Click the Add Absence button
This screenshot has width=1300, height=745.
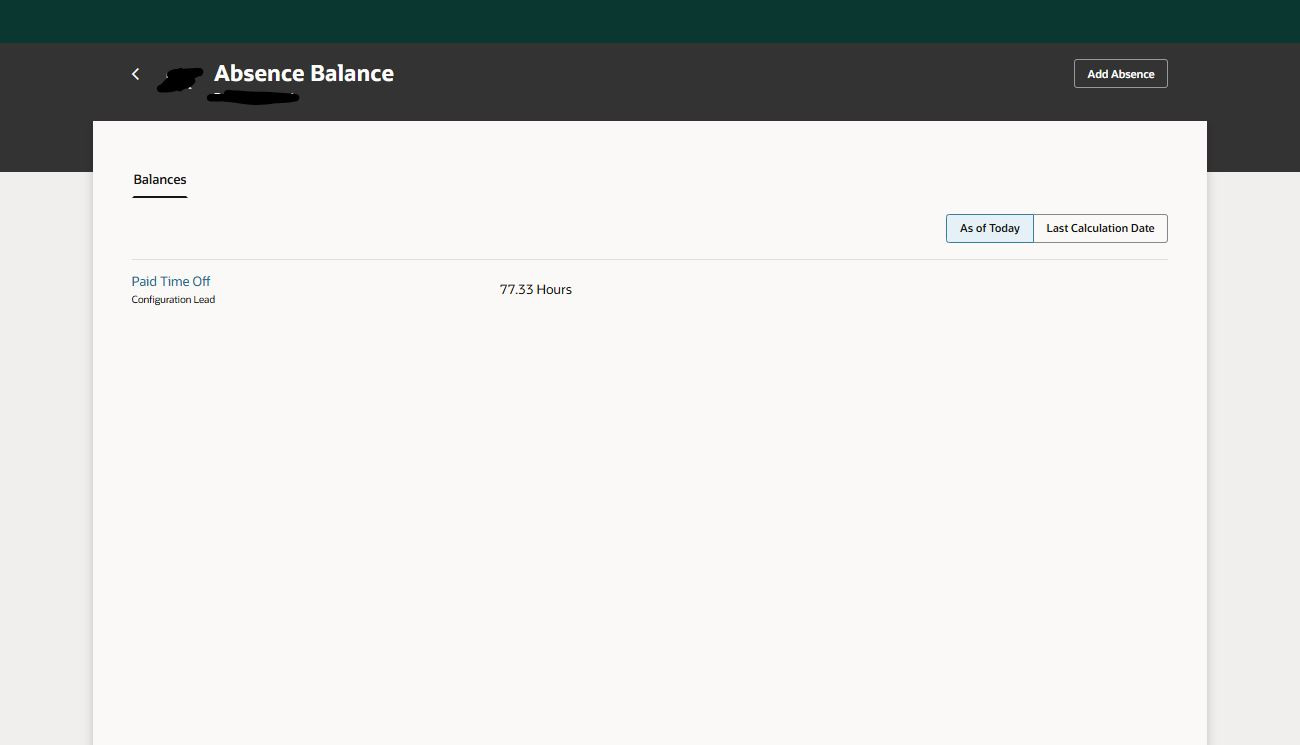[1120, 74]
